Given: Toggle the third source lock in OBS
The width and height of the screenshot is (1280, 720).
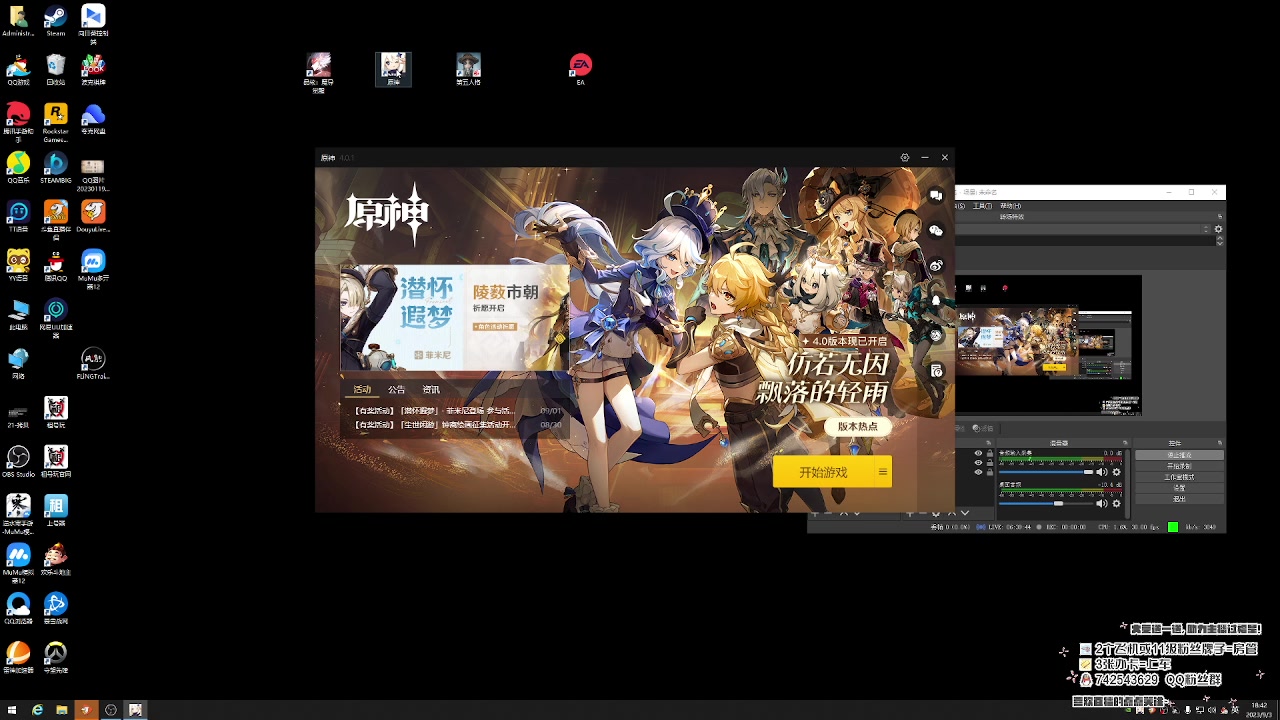Looking at the screenshot, I should tap(990, 471).
